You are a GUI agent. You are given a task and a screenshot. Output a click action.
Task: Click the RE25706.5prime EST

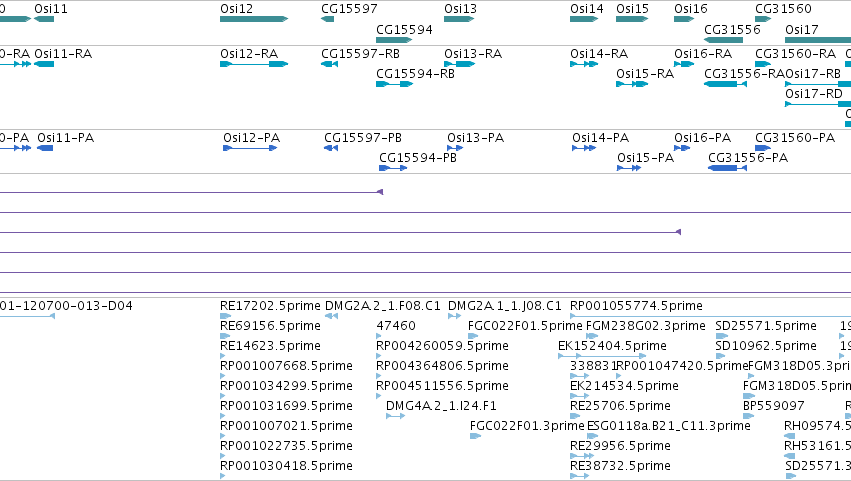pyautogui.click(x=575, y=416)
